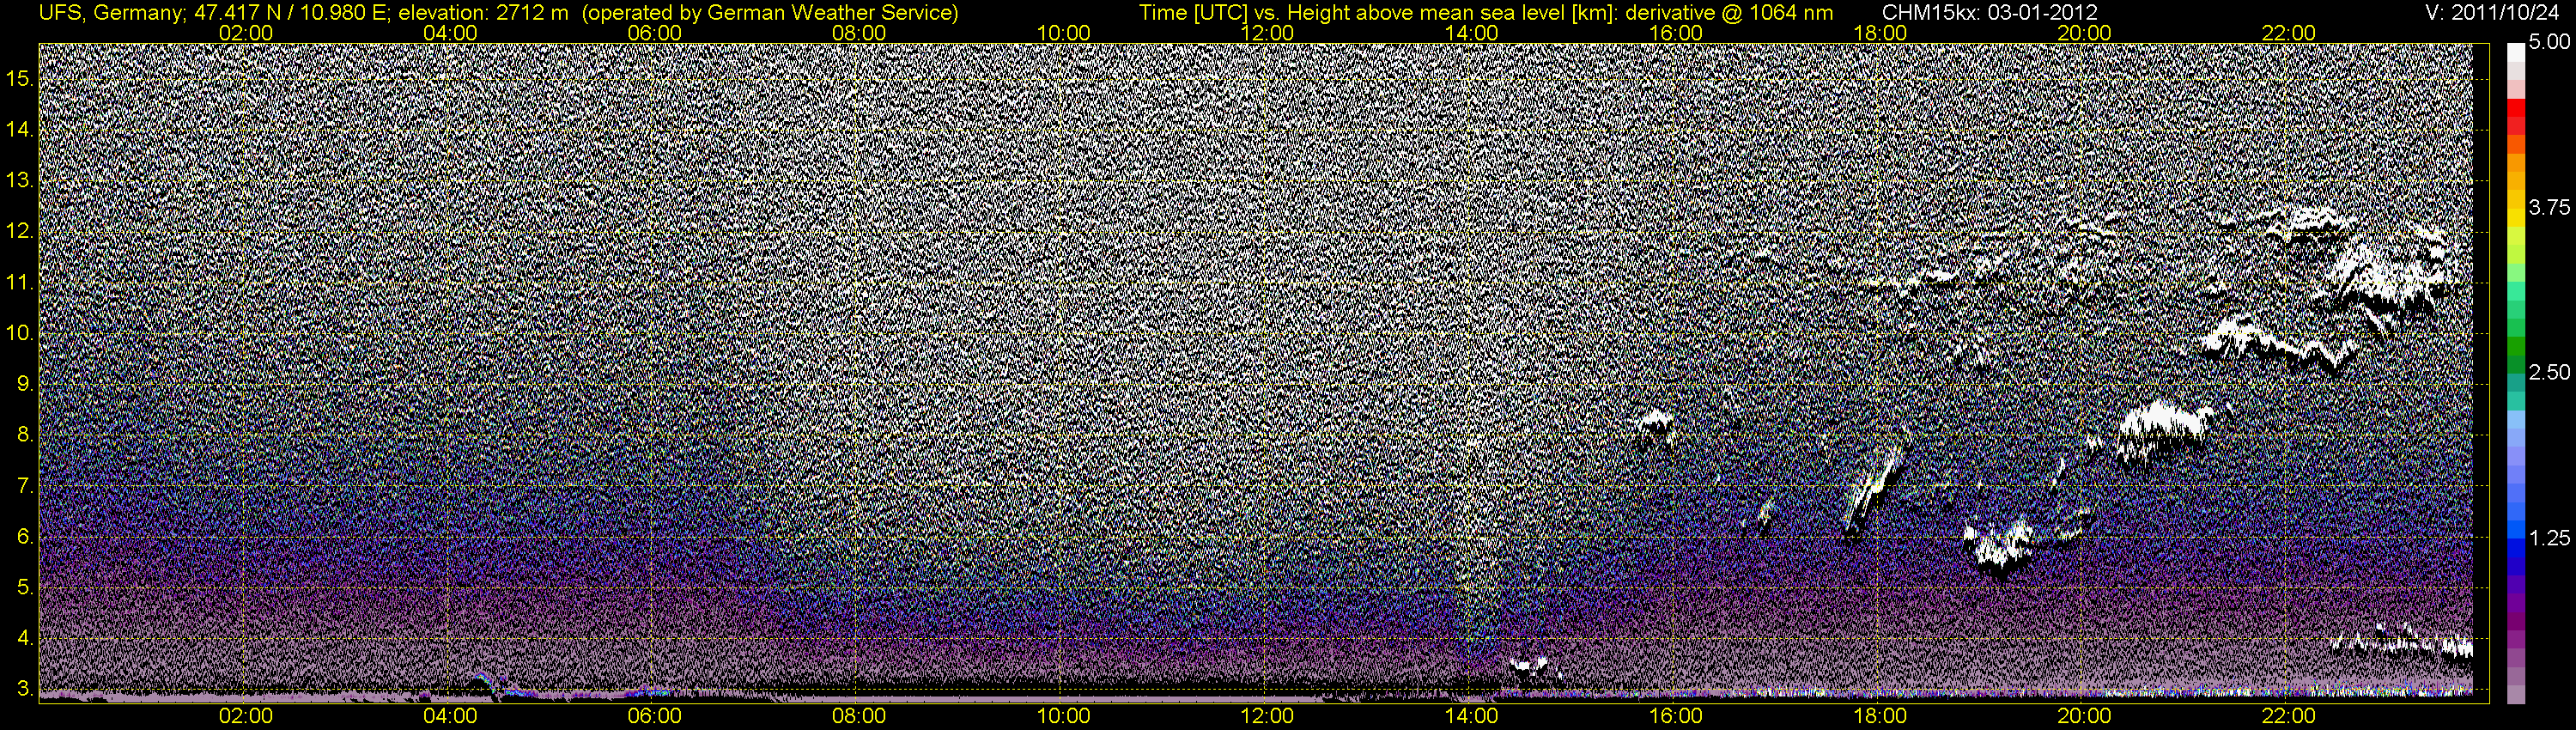This screenshot has width=2576, height=730.
Task: Click '14:00' on the top time axis
Action: [x=1472, y=33]
